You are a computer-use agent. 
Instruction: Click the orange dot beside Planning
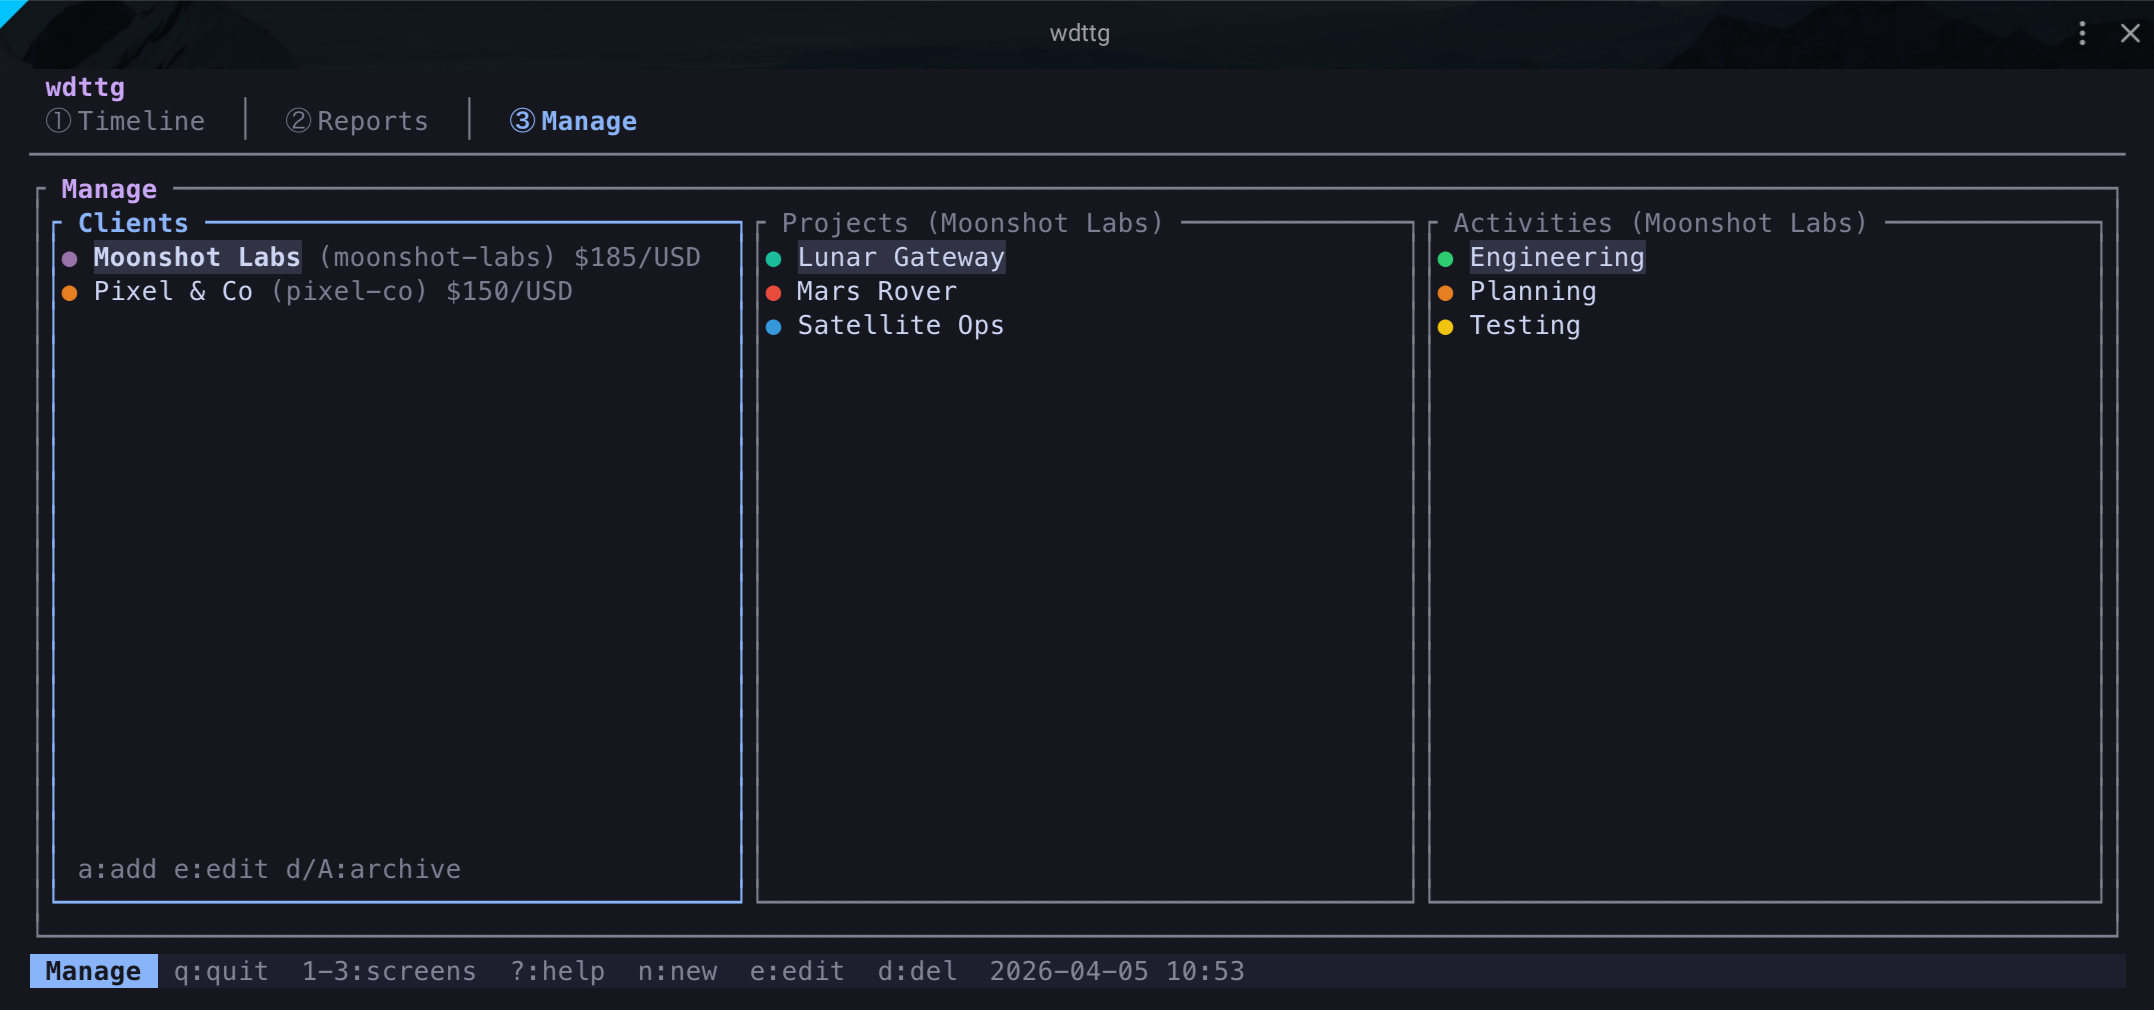pyautogui.click(x=1446, y=293)
